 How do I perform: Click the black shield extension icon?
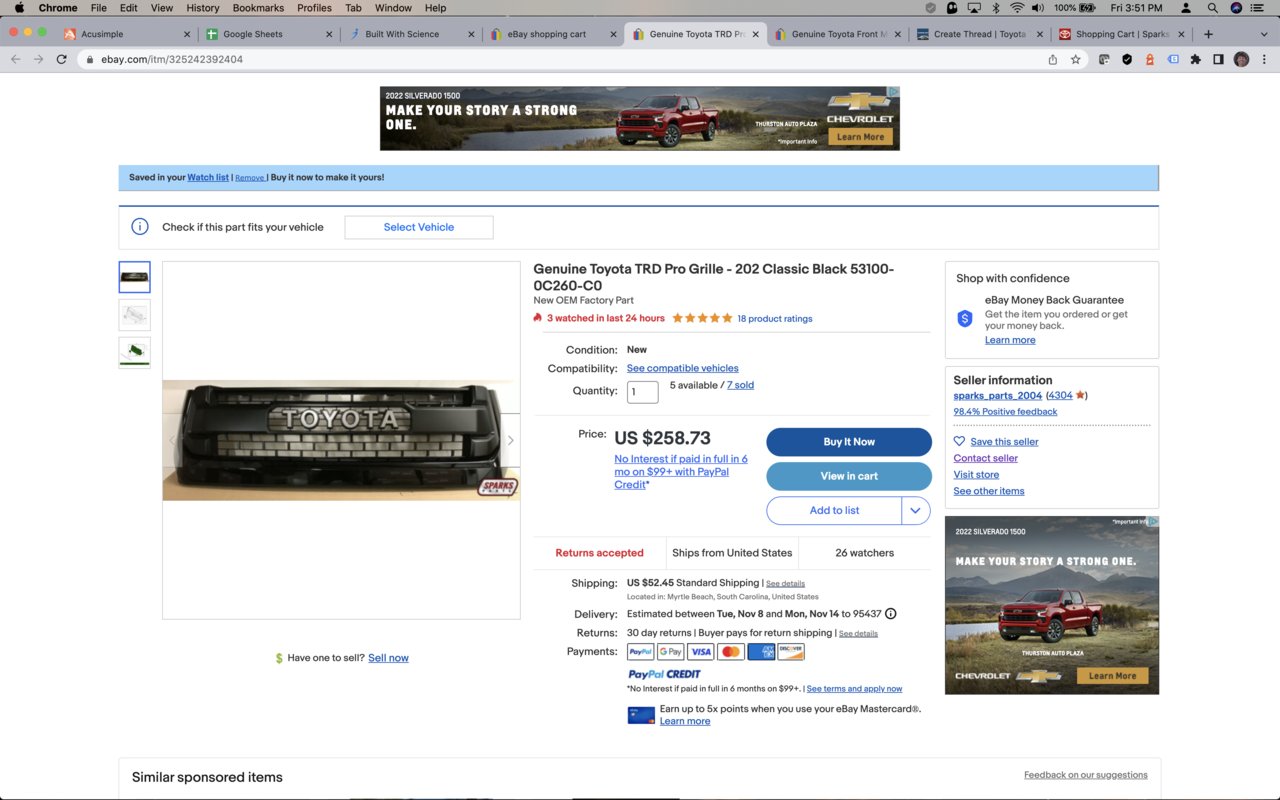[1127, 59]
